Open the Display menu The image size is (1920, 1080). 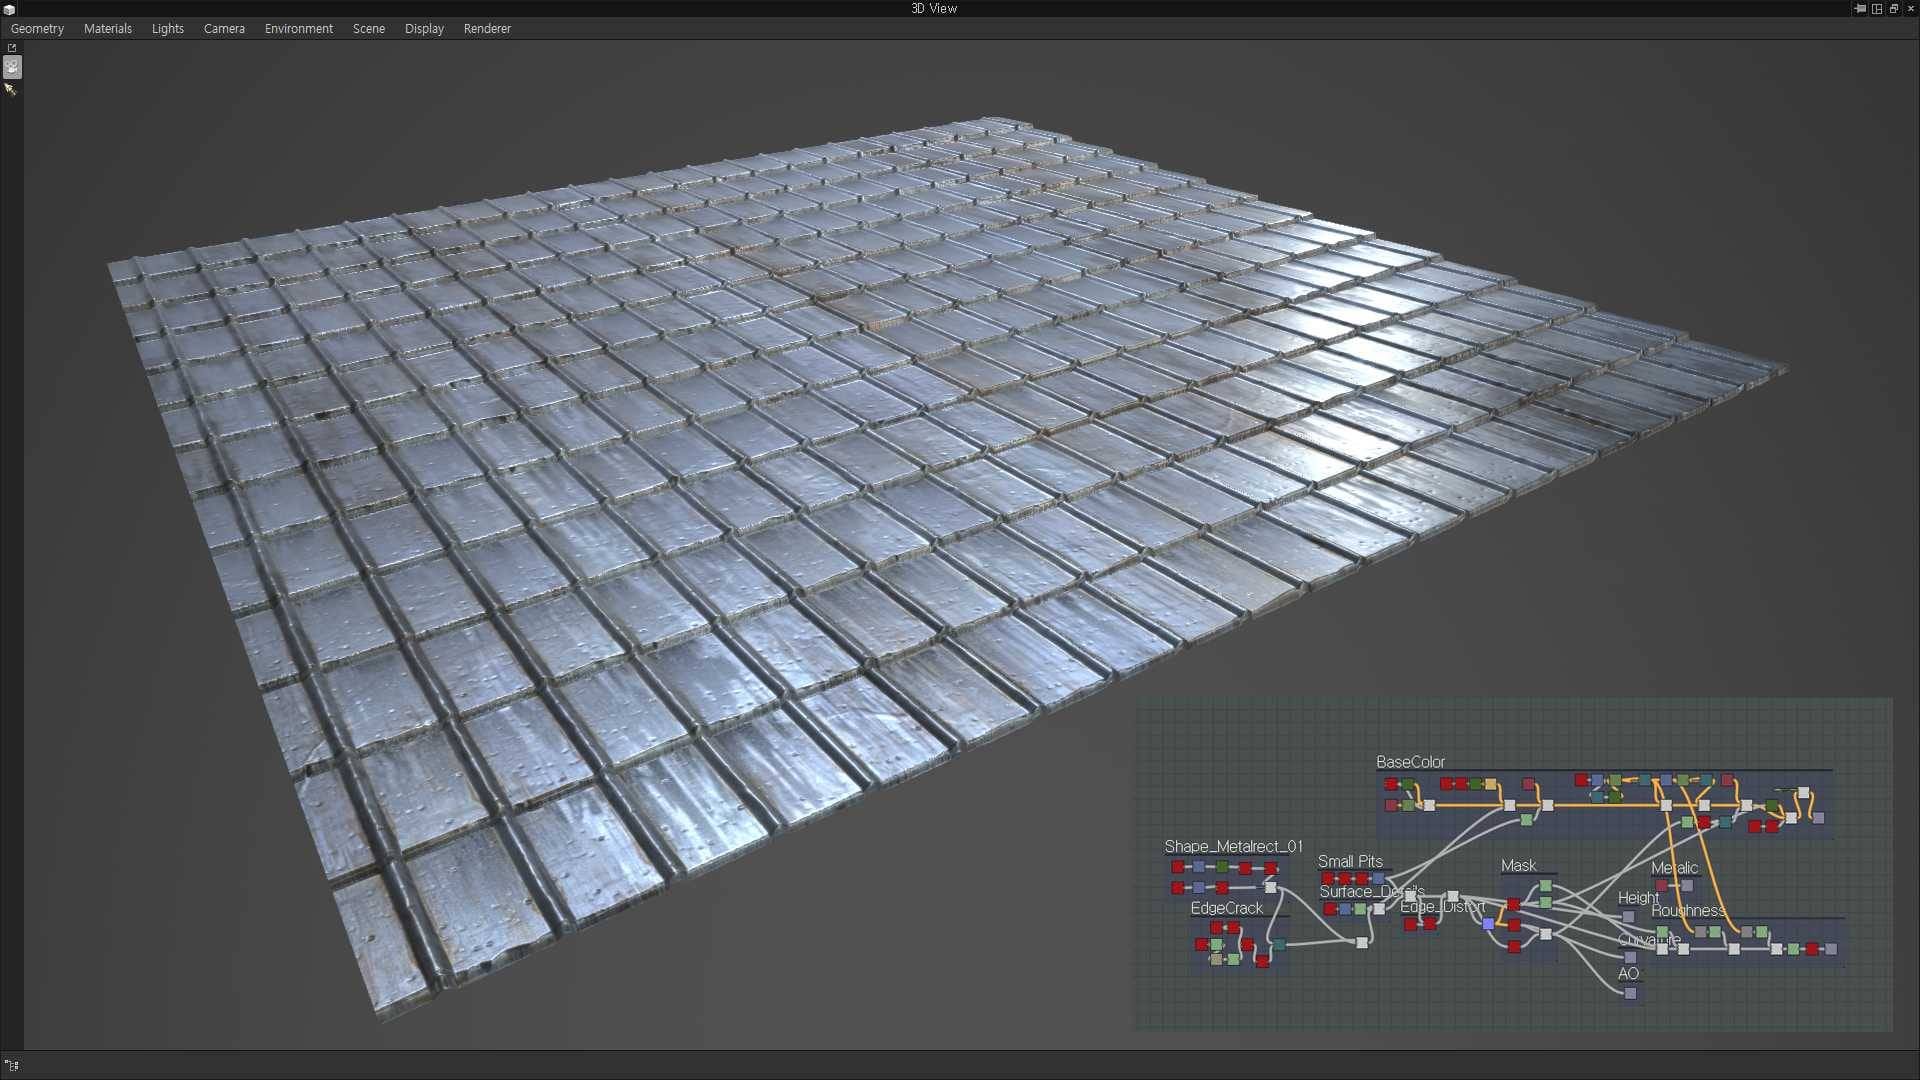[424, 29]
